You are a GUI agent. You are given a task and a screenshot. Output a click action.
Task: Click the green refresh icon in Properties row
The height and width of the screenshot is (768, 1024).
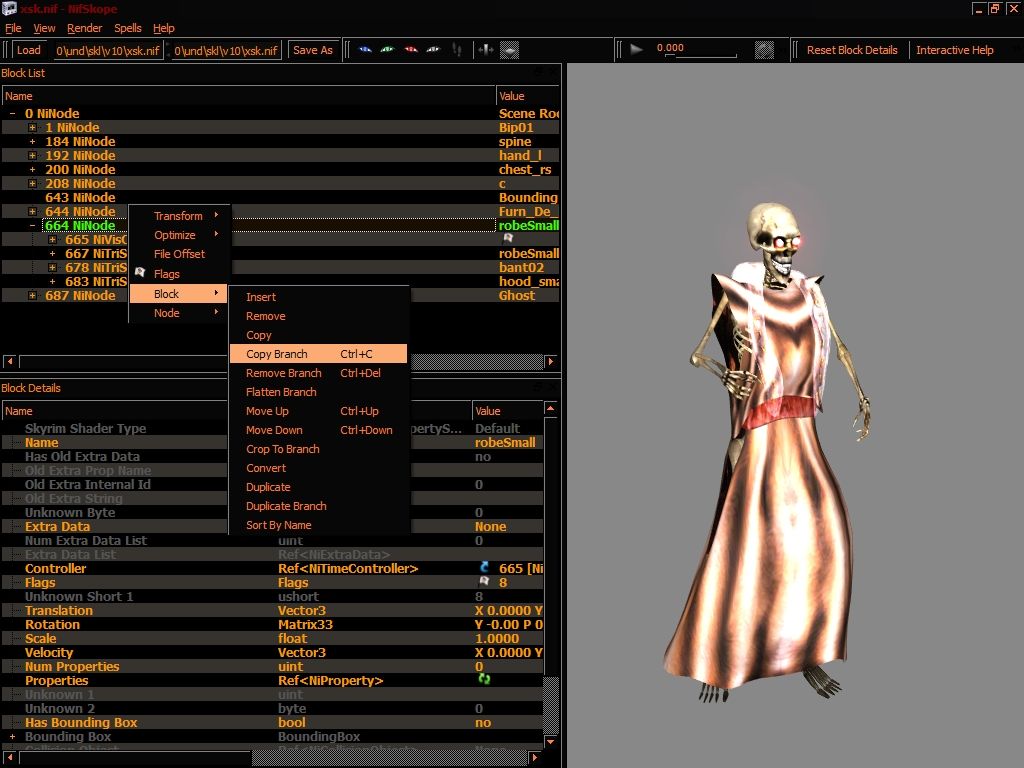point(484,679)
